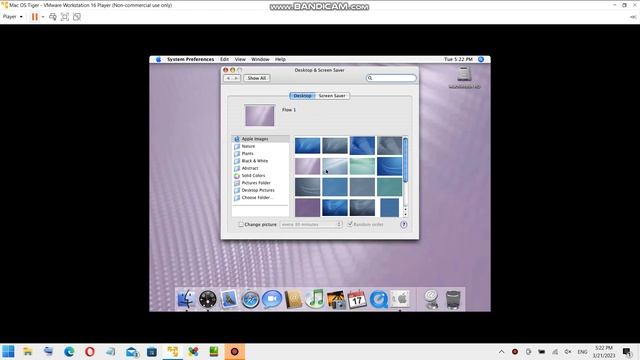640x360 pixels.
Task: Enable the Change picture checkbox
Action: point(241,224)
